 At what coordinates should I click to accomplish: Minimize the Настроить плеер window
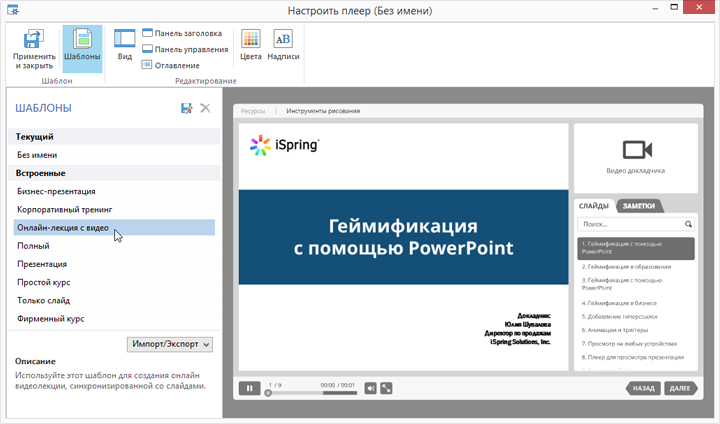(656, 8)
